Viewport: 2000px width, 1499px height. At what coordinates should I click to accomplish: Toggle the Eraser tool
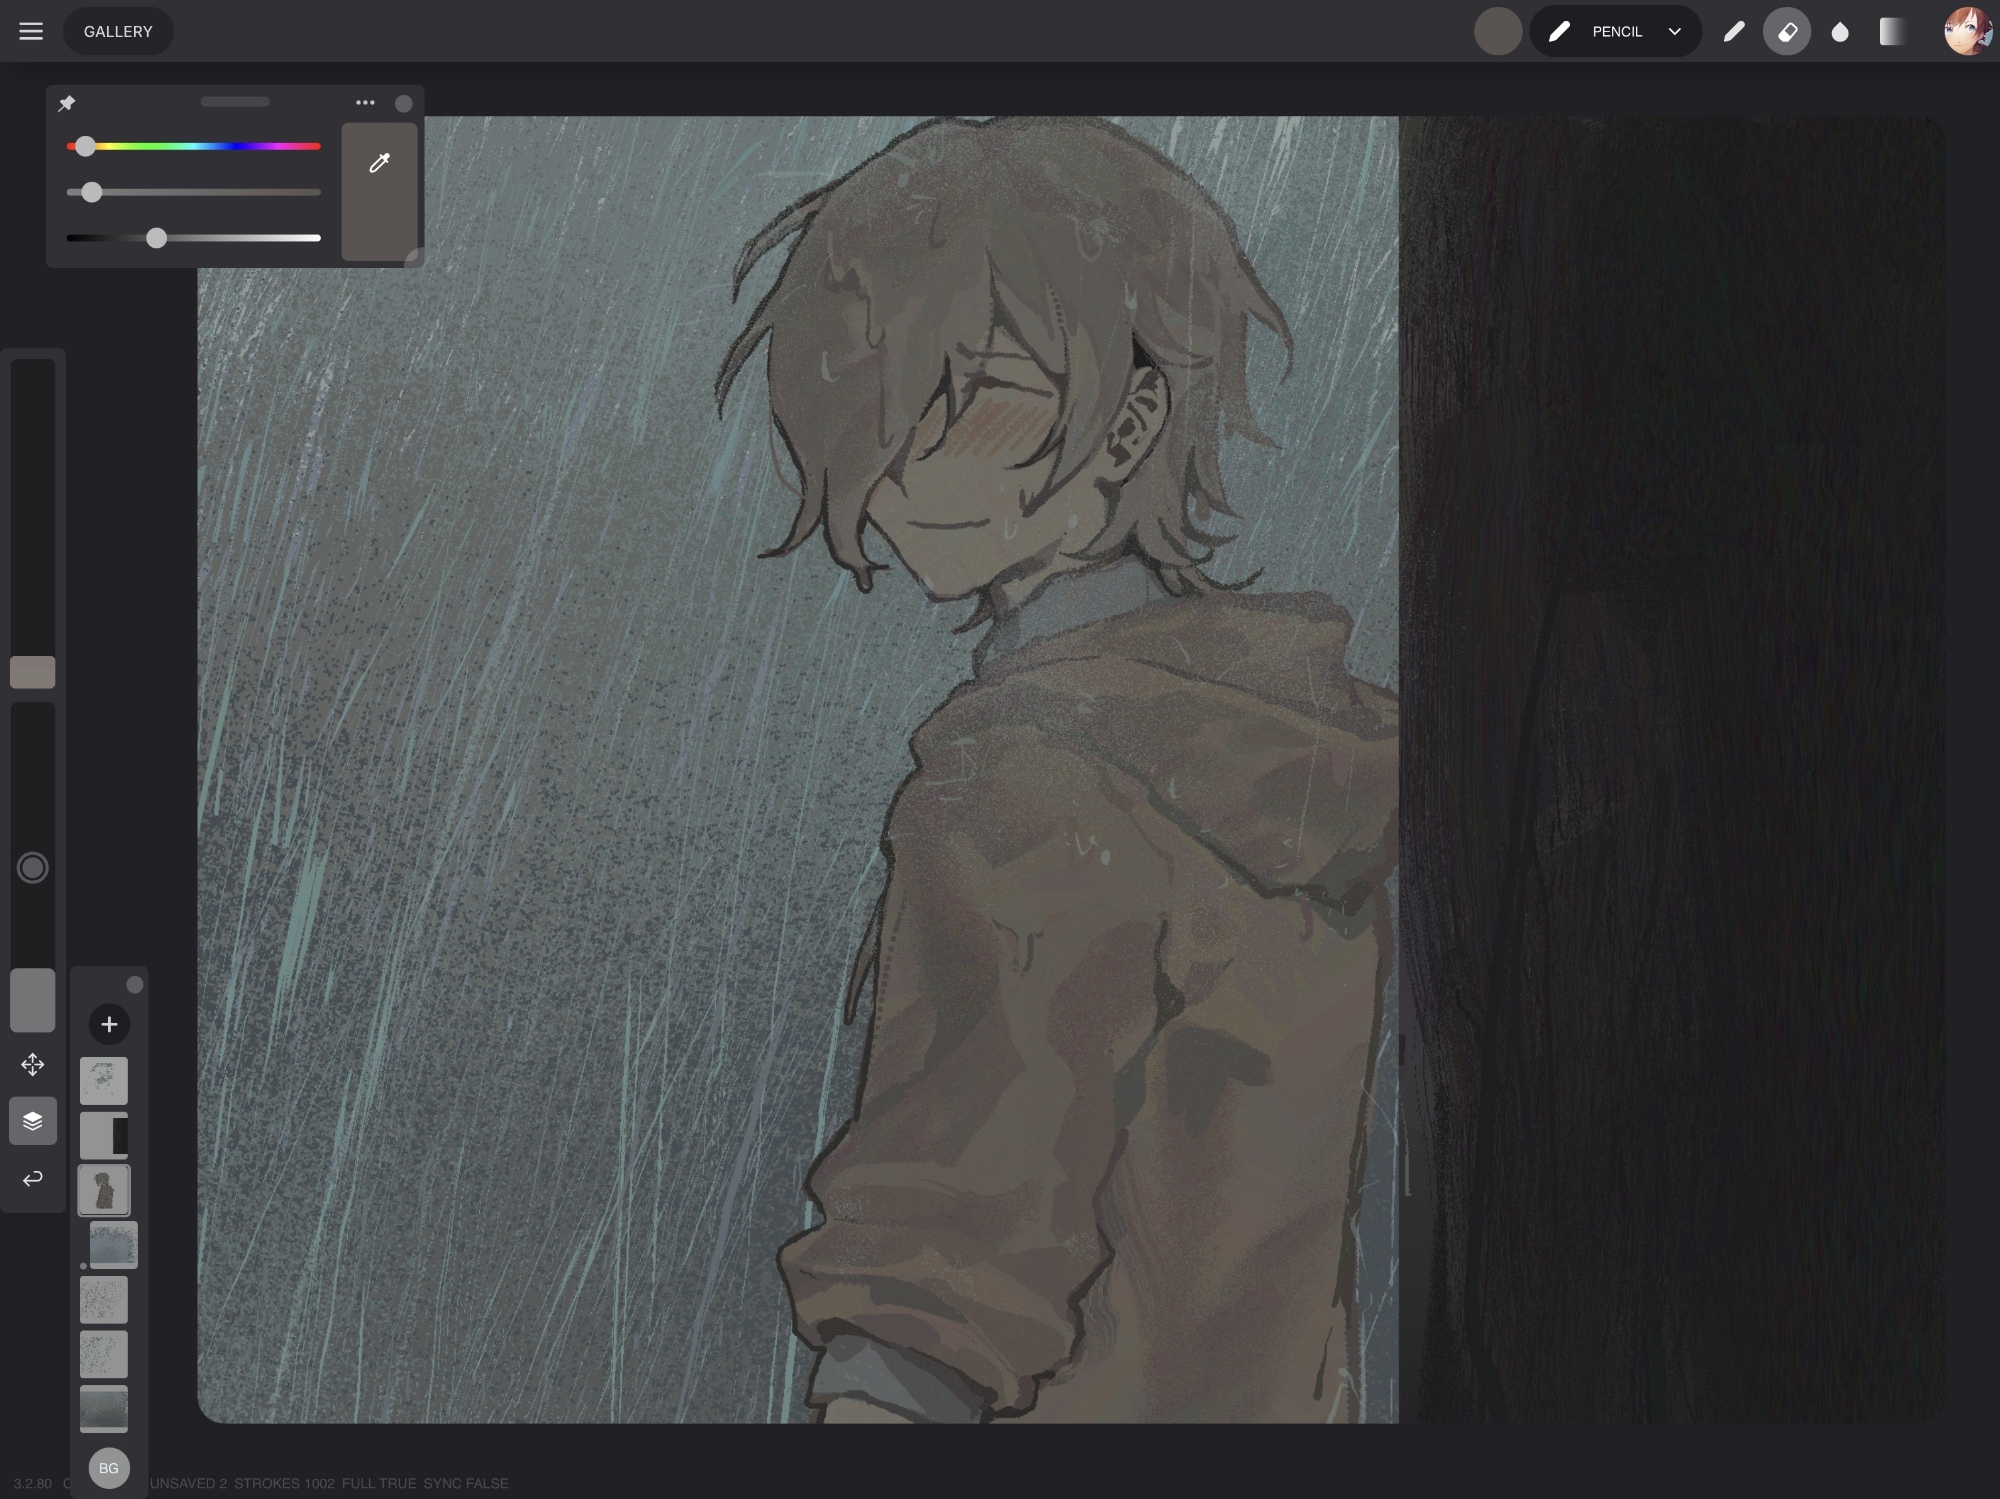click(x=1787, y=31)
